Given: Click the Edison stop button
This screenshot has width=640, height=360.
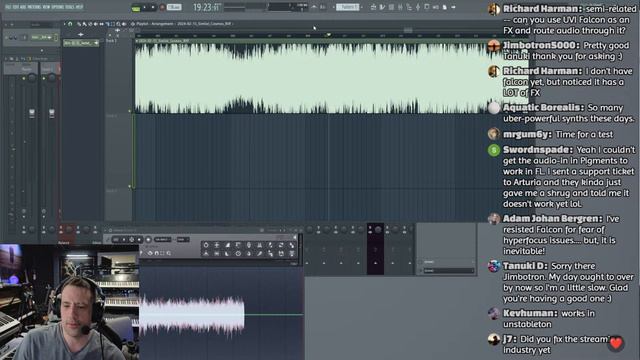Looking at the screenshot, I should pos(139,240).
